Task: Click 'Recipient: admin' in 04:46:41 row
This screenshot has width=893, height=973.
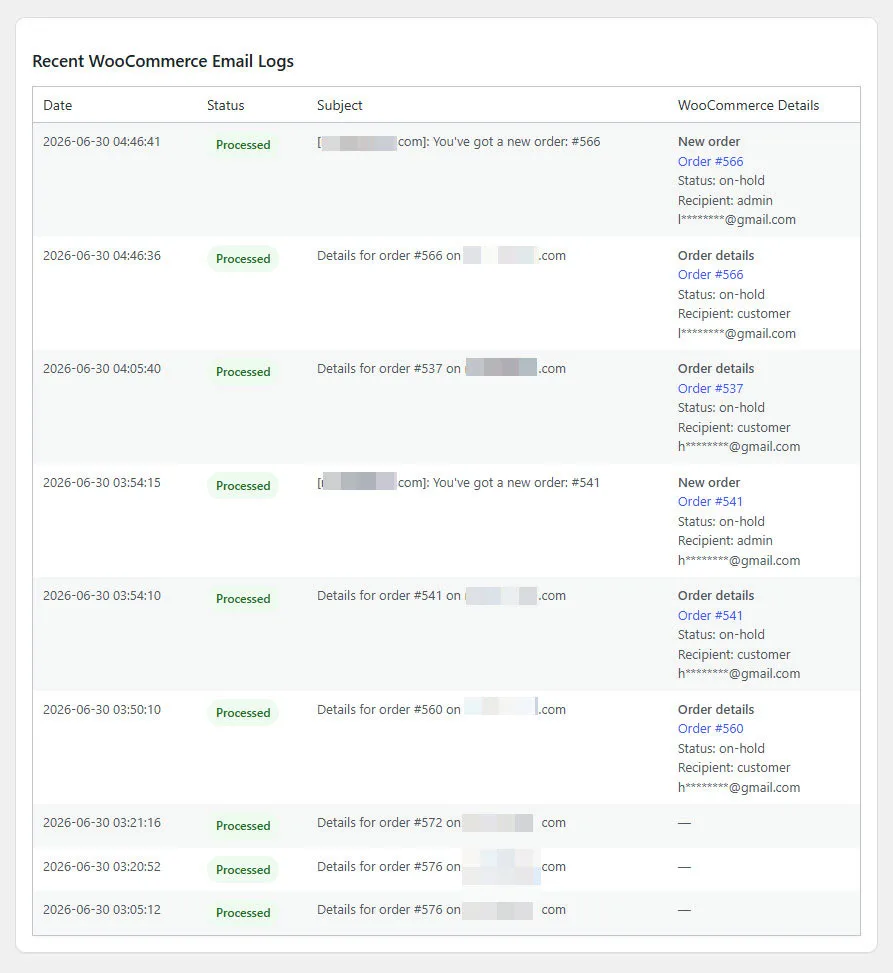Action: point(725,200)
